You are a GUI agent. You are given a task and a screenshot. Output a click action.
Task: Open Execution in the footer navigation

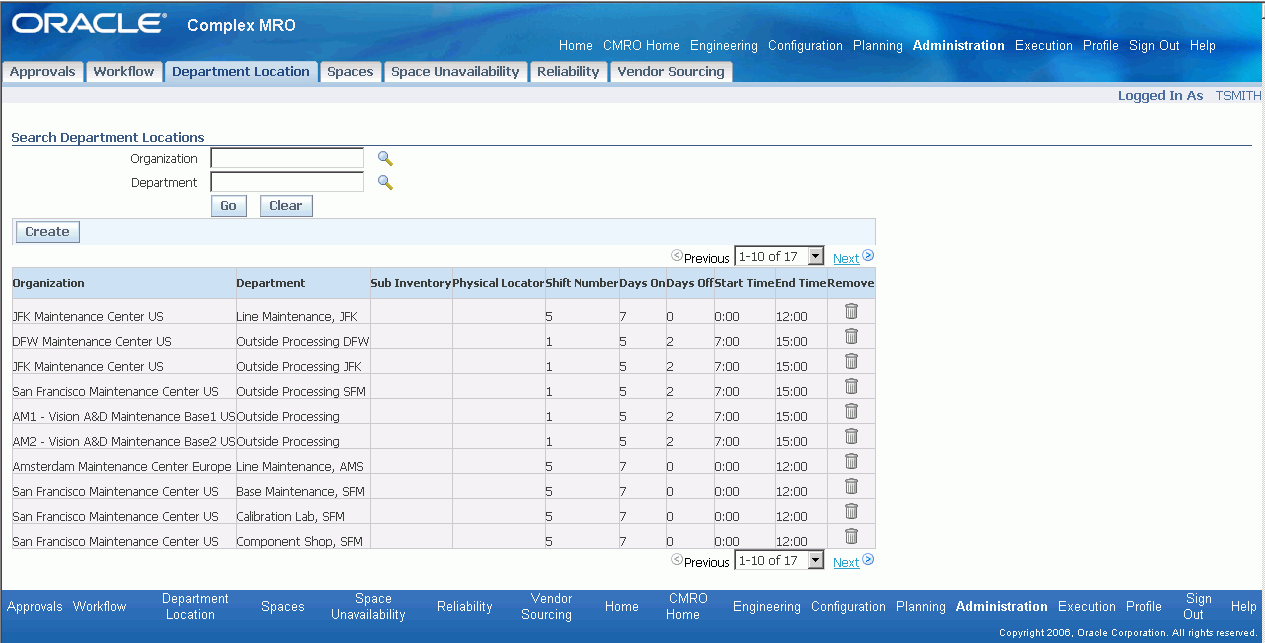(x=1087, y=607)
